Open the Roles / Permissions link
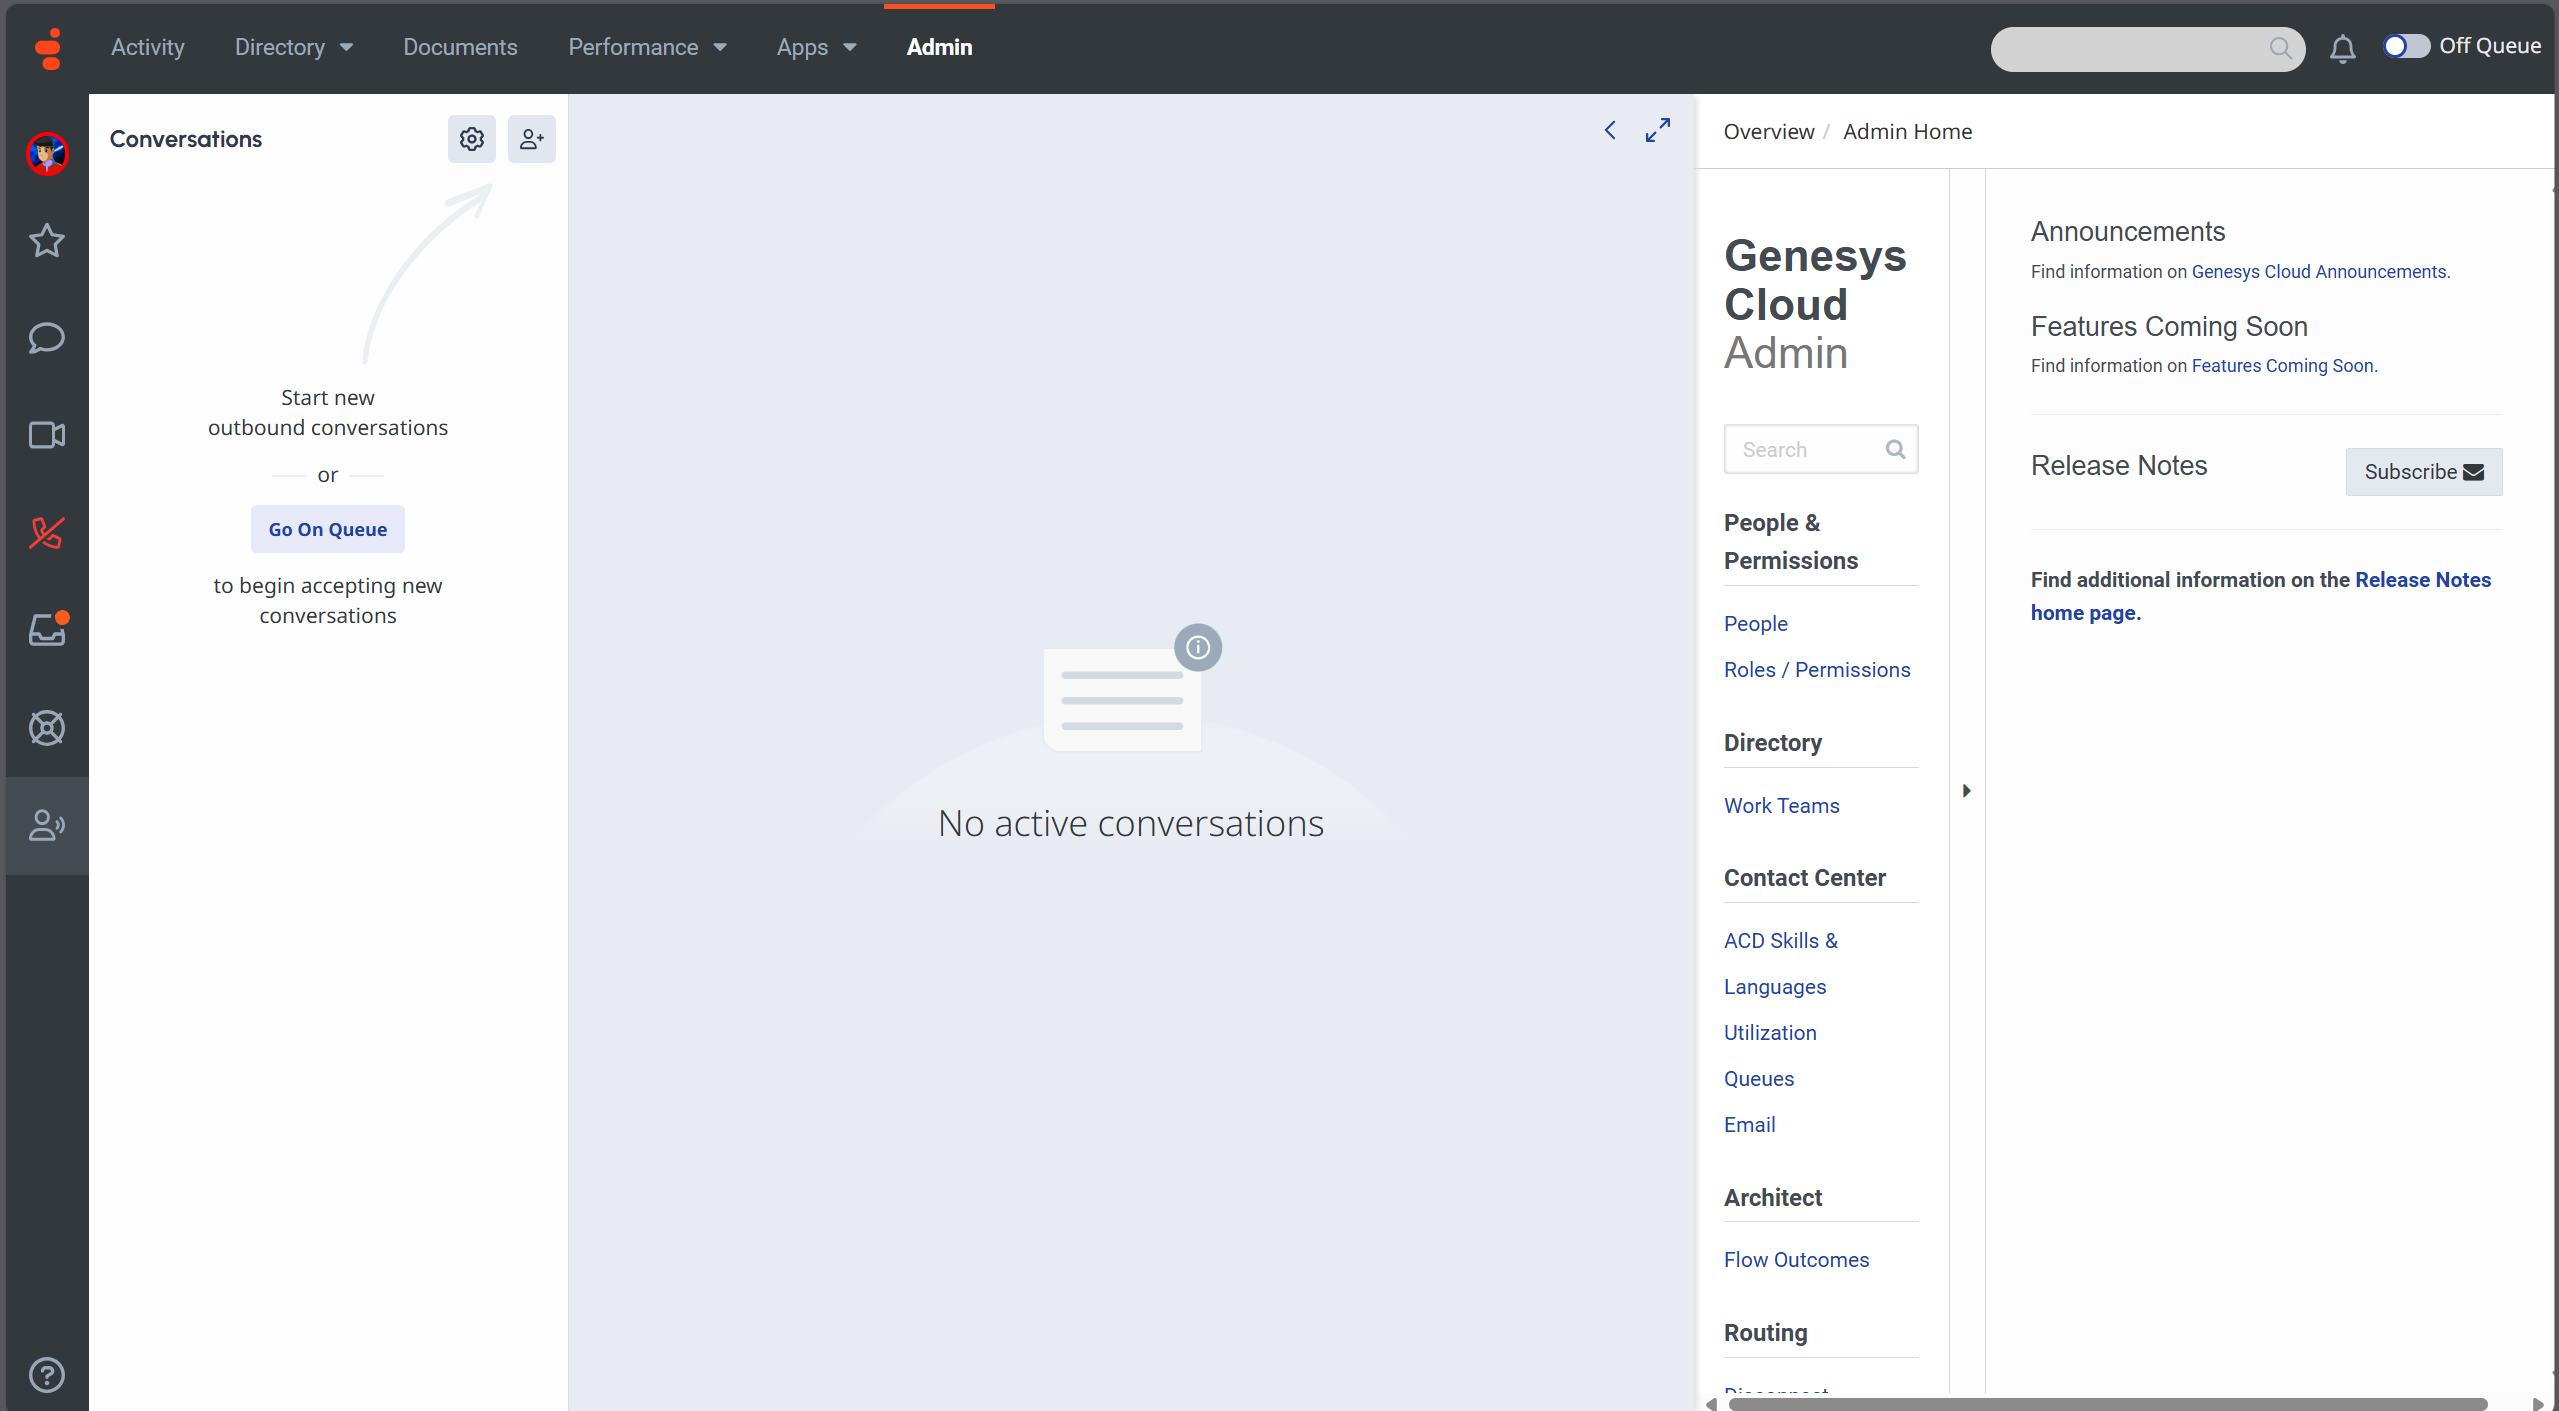This screenshot has height=1411, width=2559. click(x=1816, y=670)
